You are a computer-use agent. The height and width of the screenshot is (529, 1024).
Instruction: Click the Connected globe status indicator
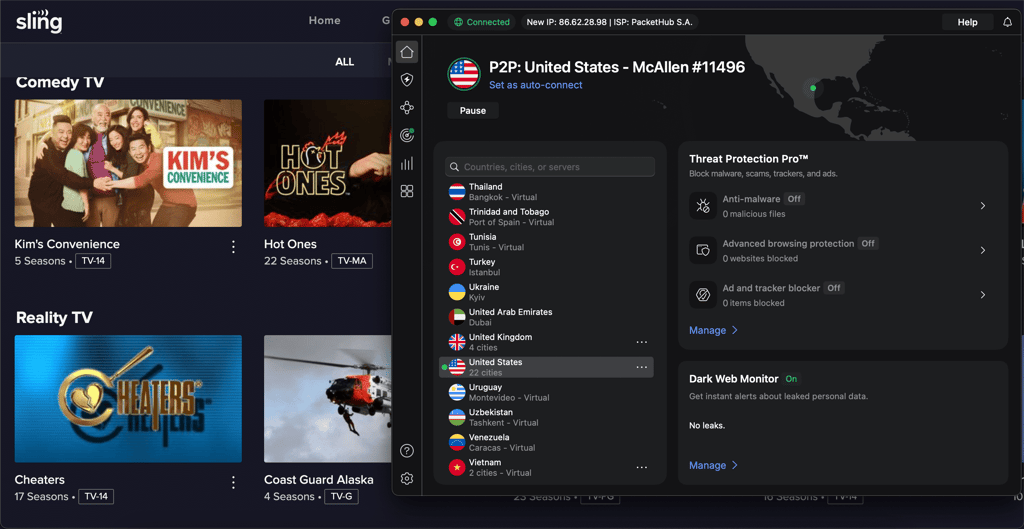click(x=481, y=22)
